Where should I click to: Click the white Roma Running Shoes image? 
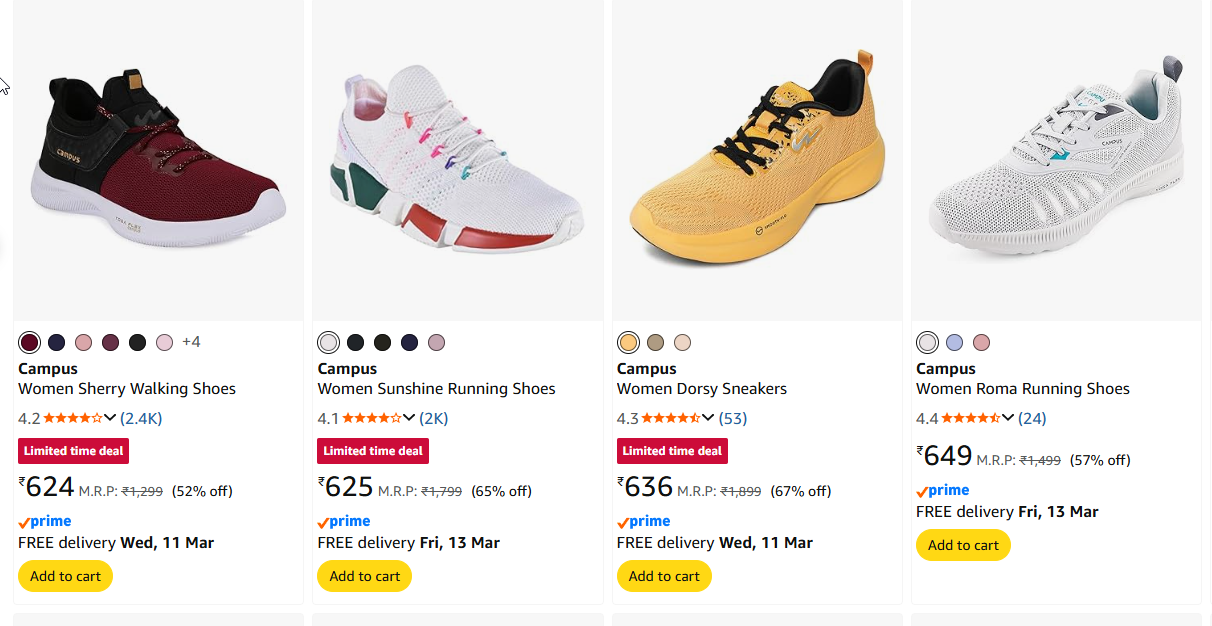point(1056,160)
